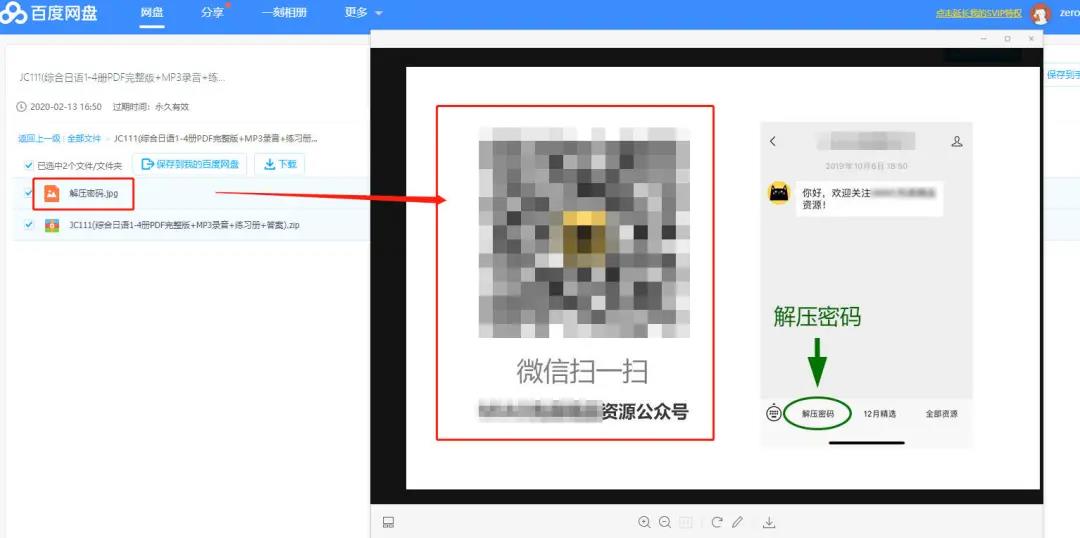The width and height of the screenshot is (1080, 538).
Task: Uncheck the 解压密码.jpg checkbox
Action: pos(28,193)
